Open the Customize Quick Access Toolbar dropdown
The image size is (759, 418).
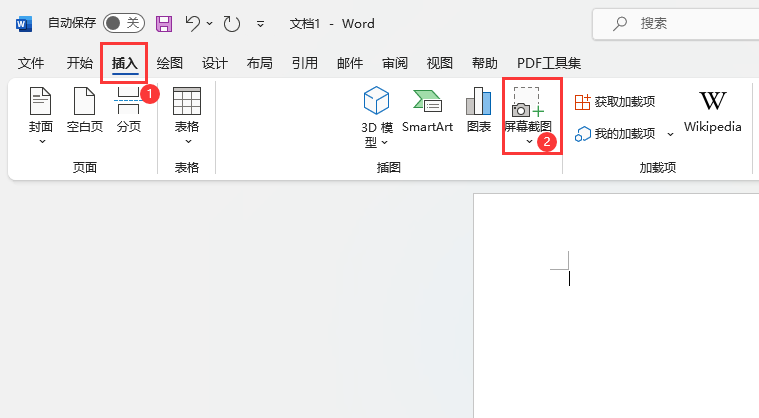pyautogui.click(x=260, y=24)
